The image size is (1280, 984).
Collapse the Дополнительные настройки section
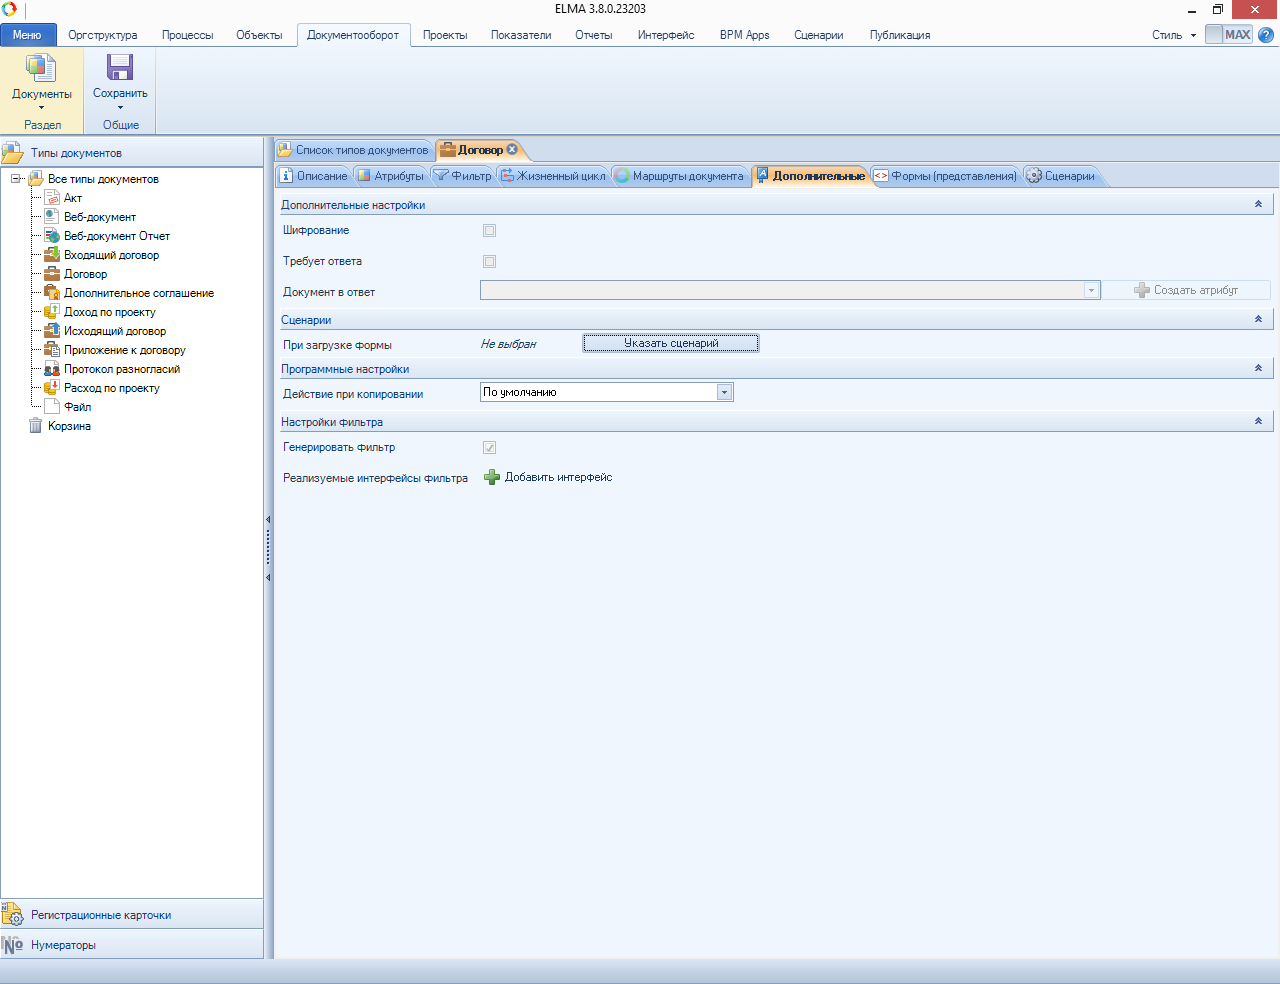tap(1258, 204)
